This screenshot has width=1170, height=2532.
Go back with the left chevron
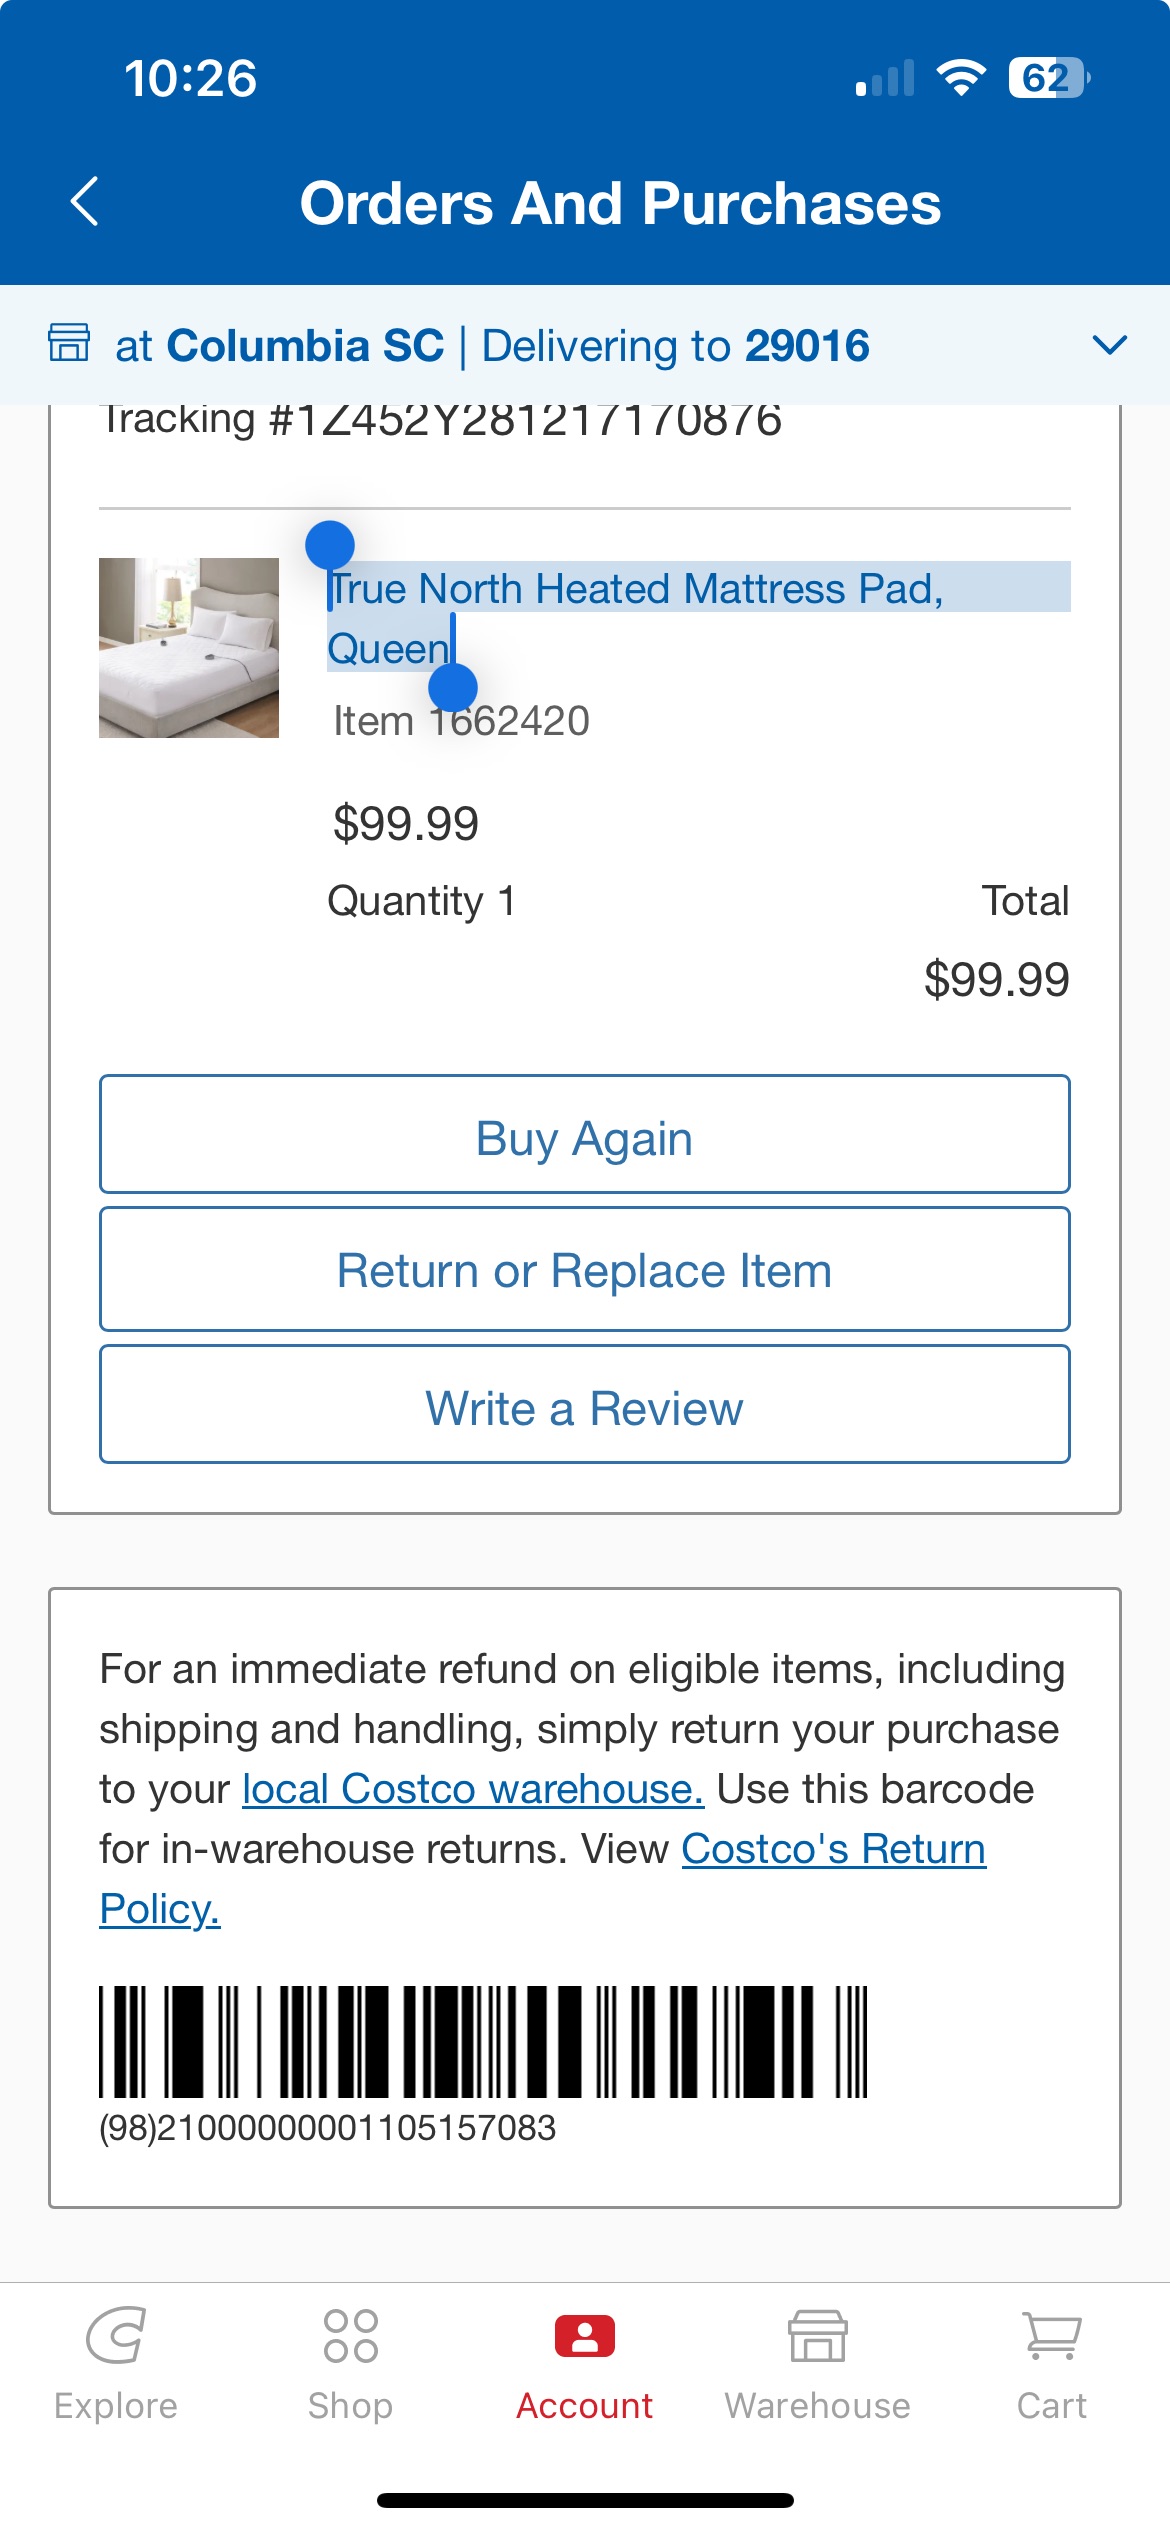tap(85, 202)
